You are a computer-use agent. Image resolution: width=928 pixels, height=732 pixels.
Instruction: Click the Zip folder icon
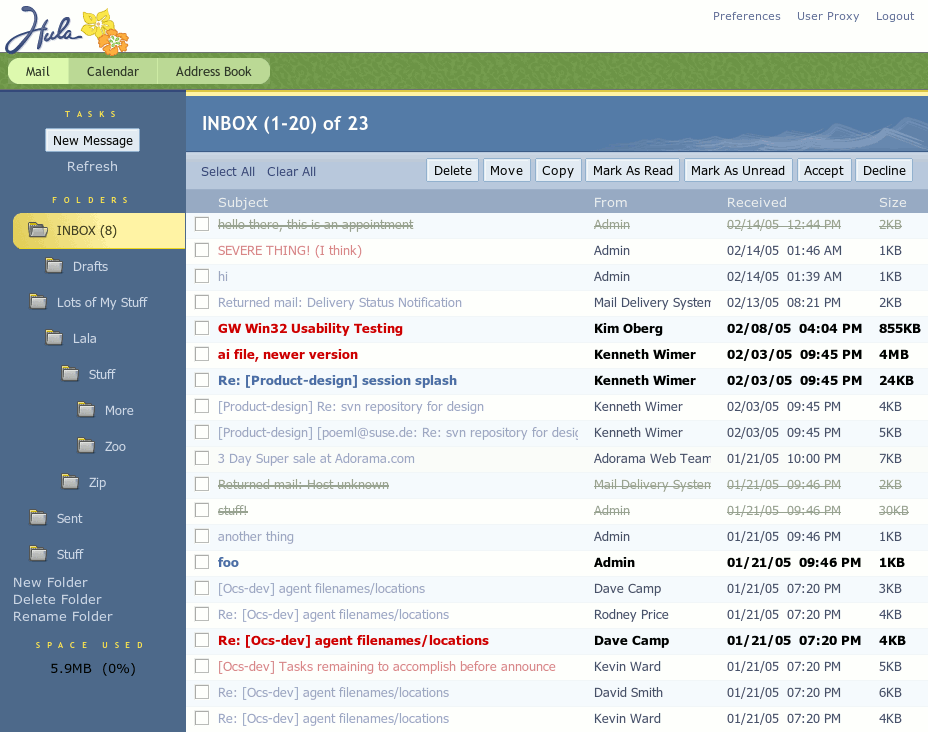[x=70, y=482]
